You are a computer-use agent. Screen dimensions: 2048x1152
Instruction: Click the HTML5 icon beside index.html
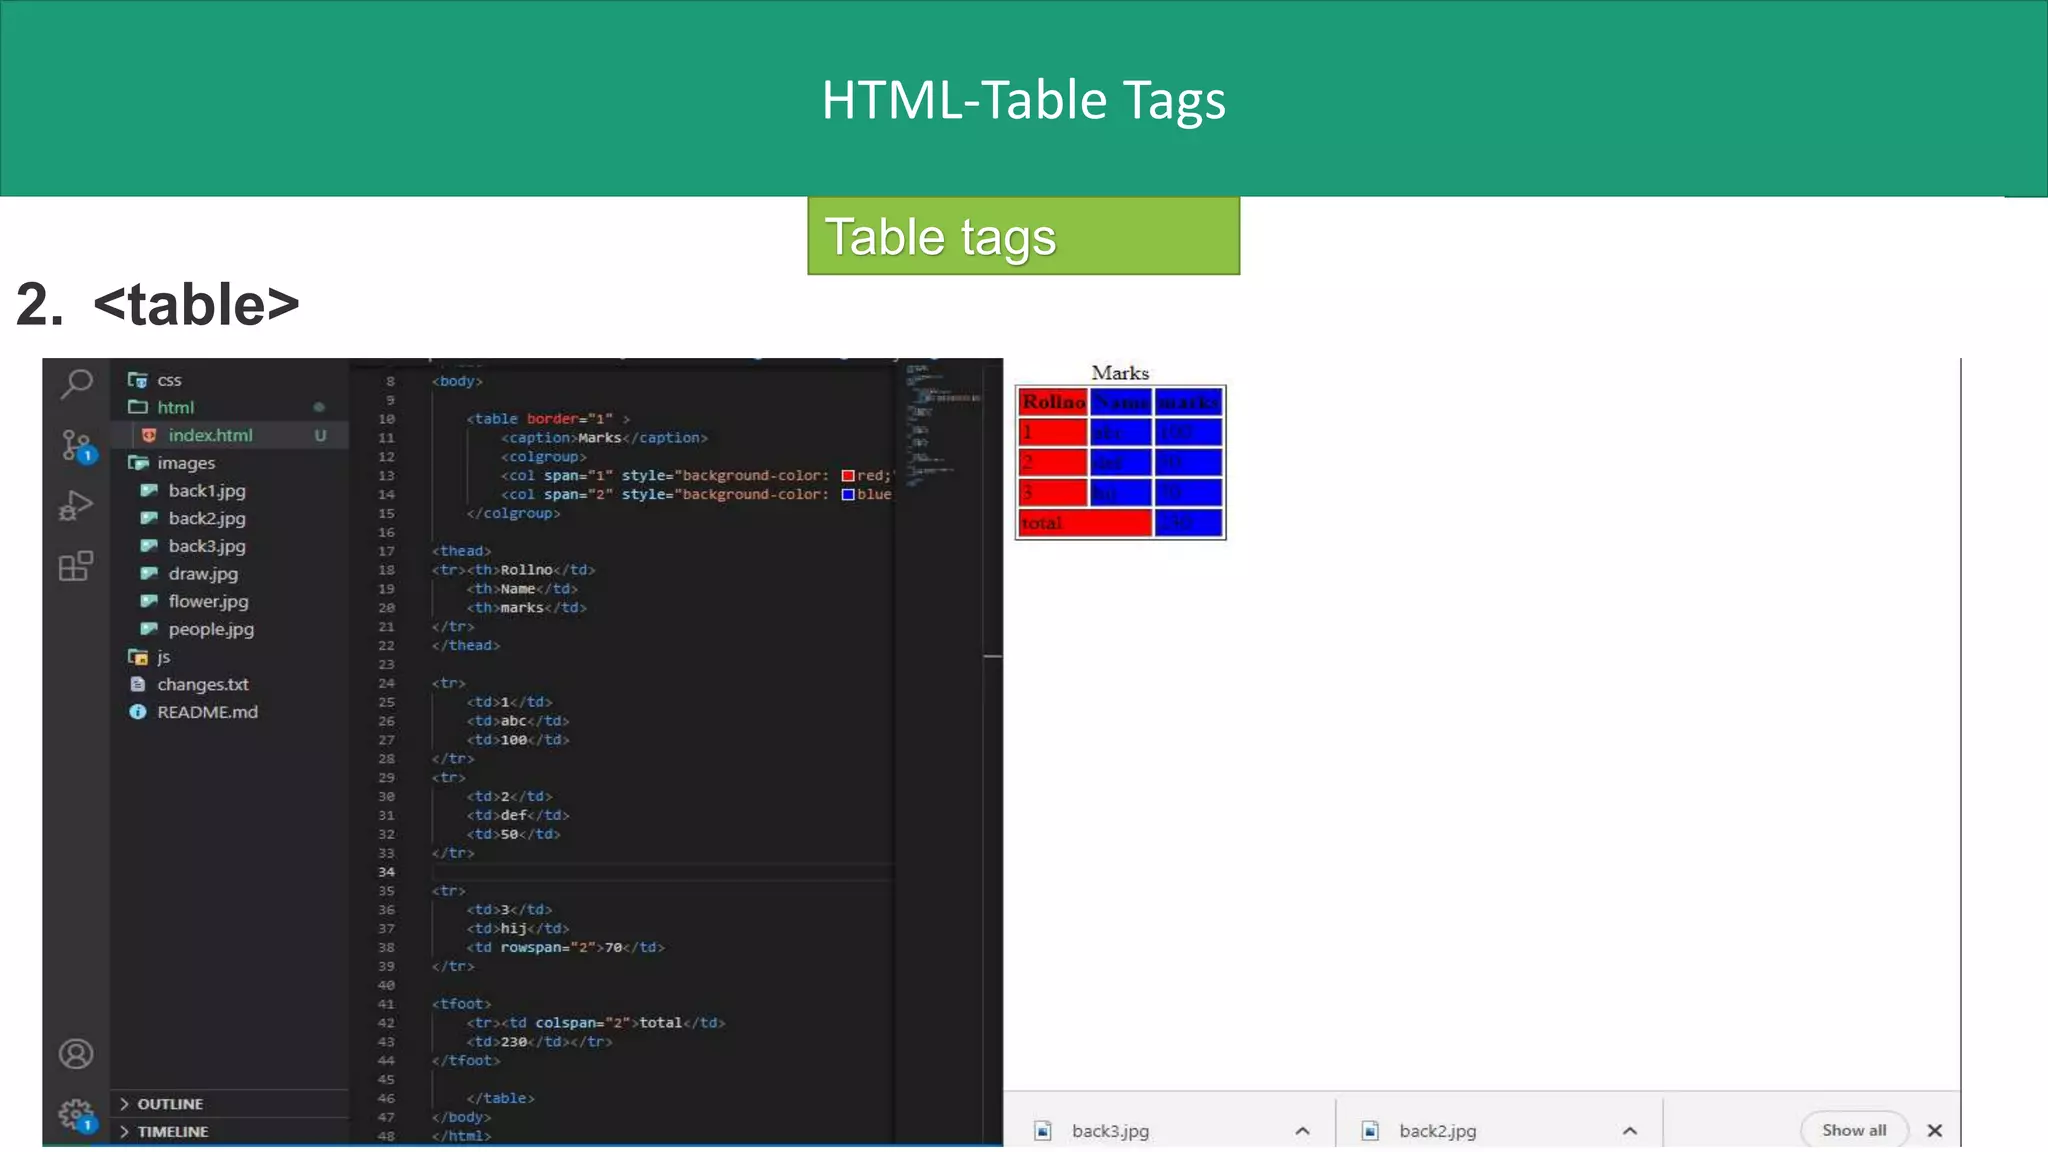(x=149, y=435)
